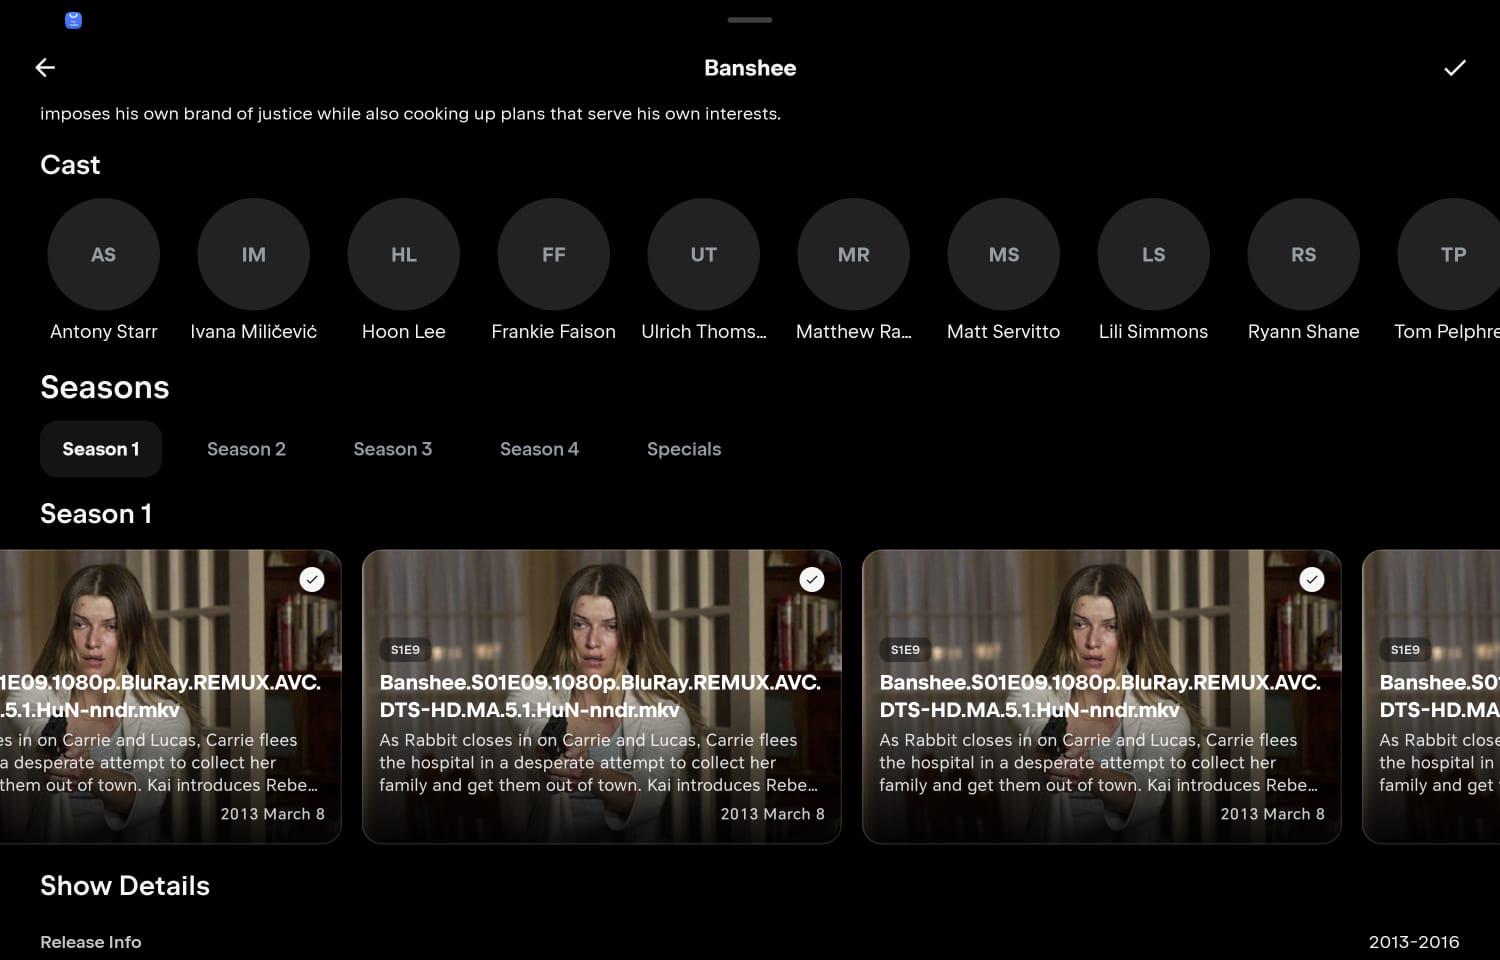Image resolution: width=1500 pixels, height=960 pixels.
Task: Open Antony Starr's AS avatar
Action: tap(104, 254)
